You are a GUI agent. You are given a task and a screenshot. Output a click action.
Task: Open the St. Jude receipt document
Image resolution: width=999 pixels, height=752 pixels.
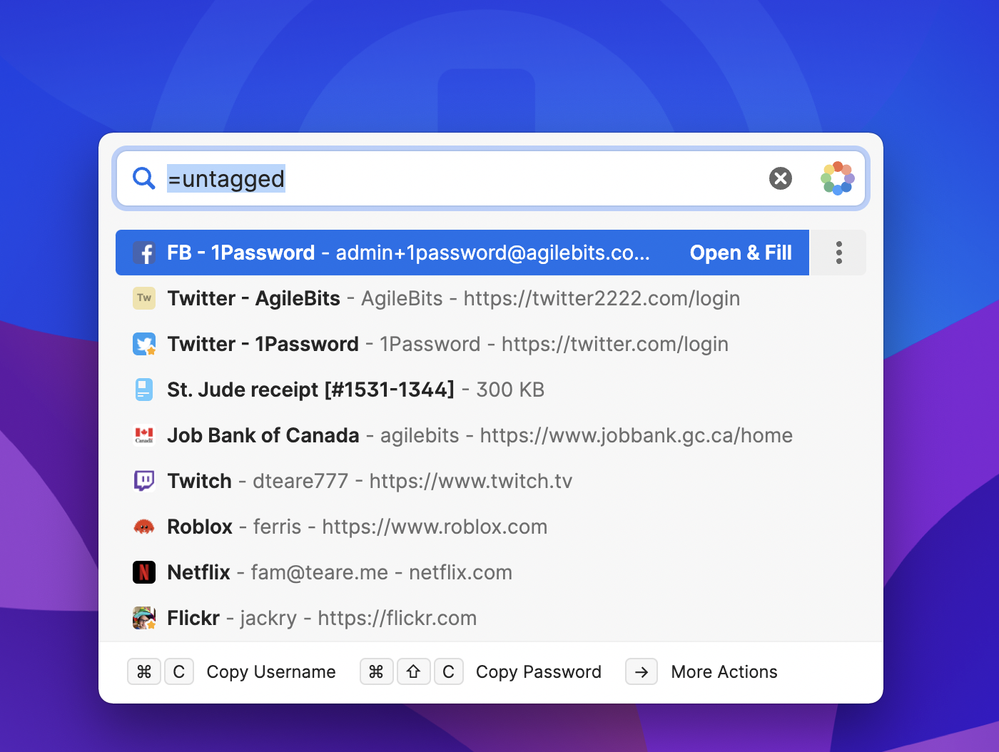click(x=355, y=390)
